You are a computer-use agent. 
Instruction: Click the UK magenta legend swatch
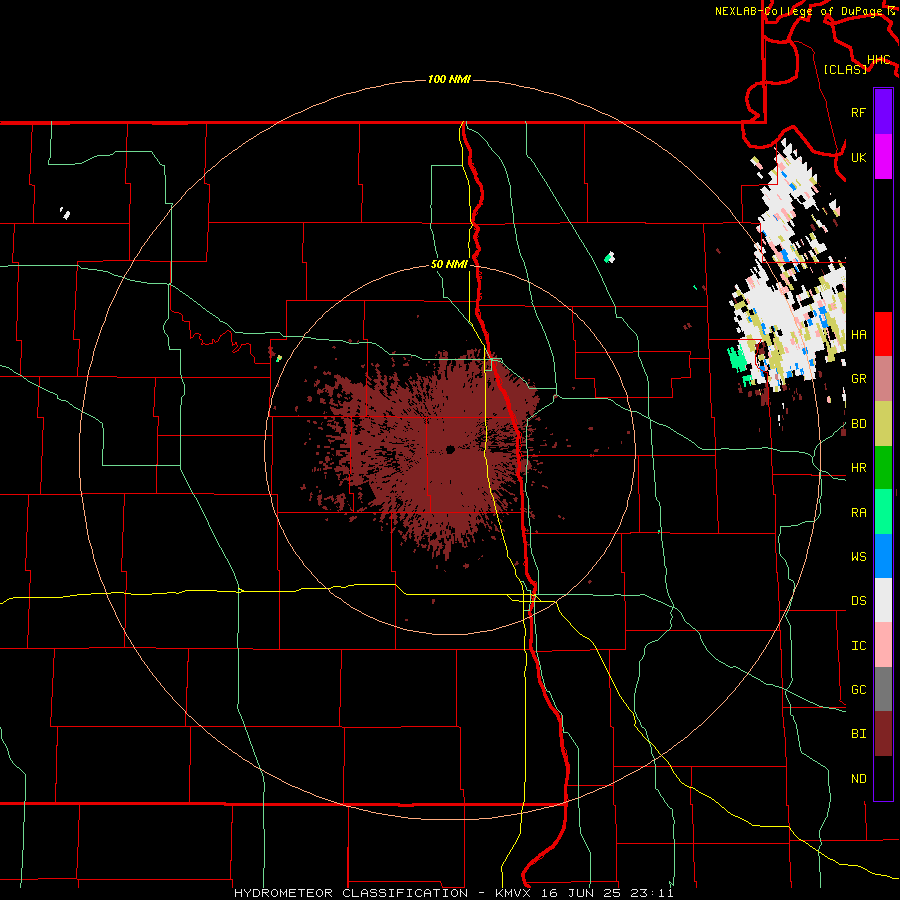pyautogui.click(x=883, y=157)
